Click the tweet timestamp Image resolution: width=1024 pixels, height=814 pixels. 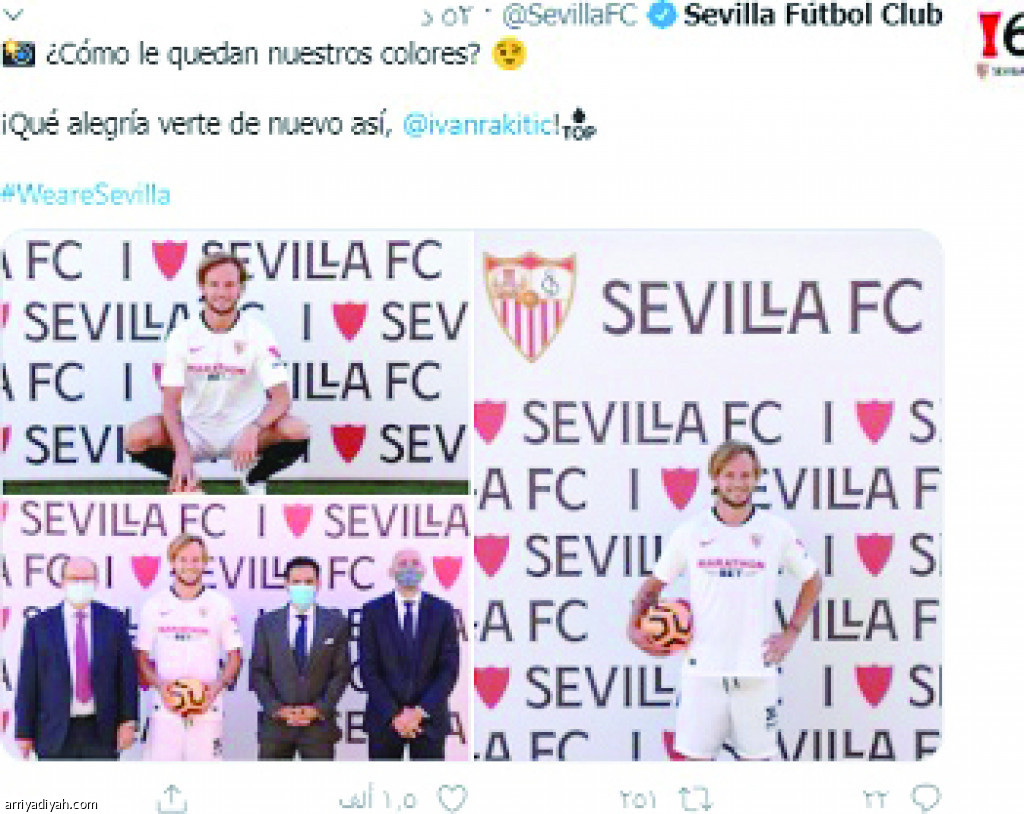click(447, 16)
